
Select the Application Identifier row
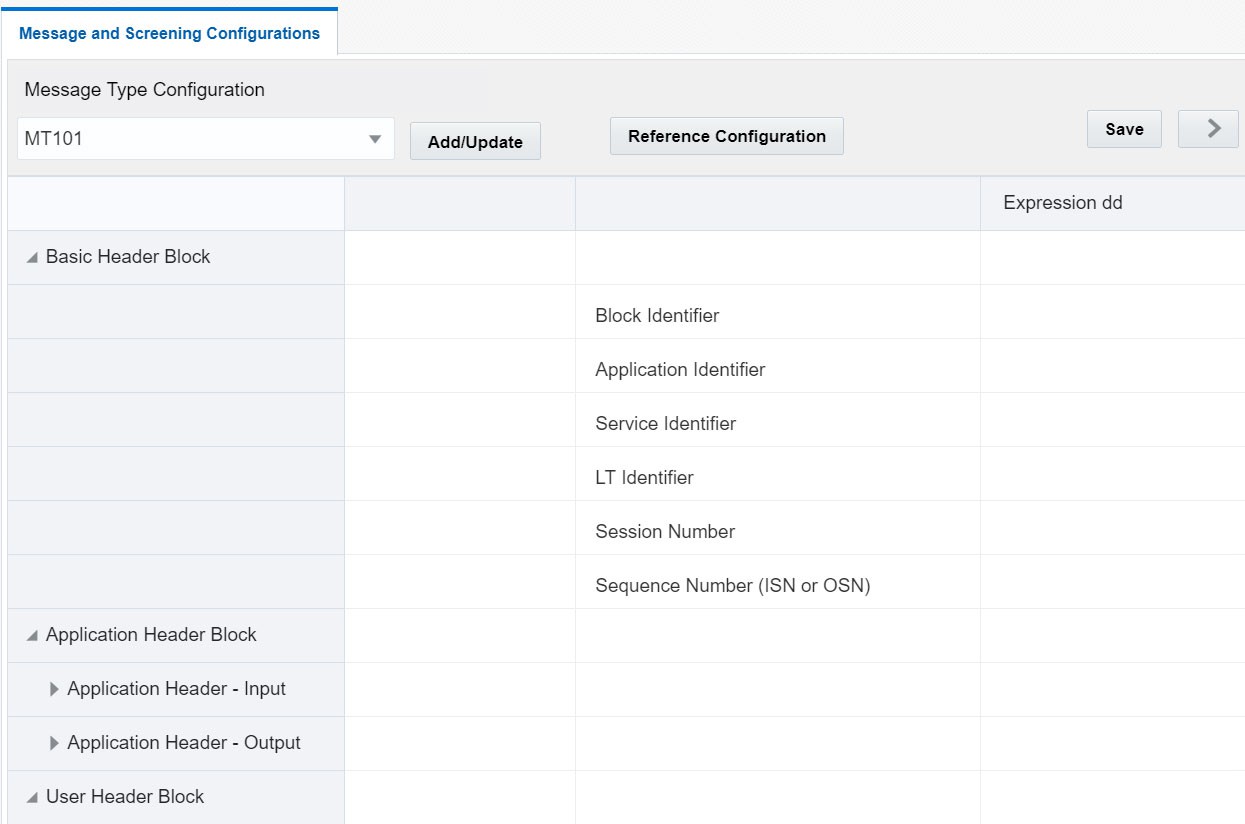coord(680,370)
